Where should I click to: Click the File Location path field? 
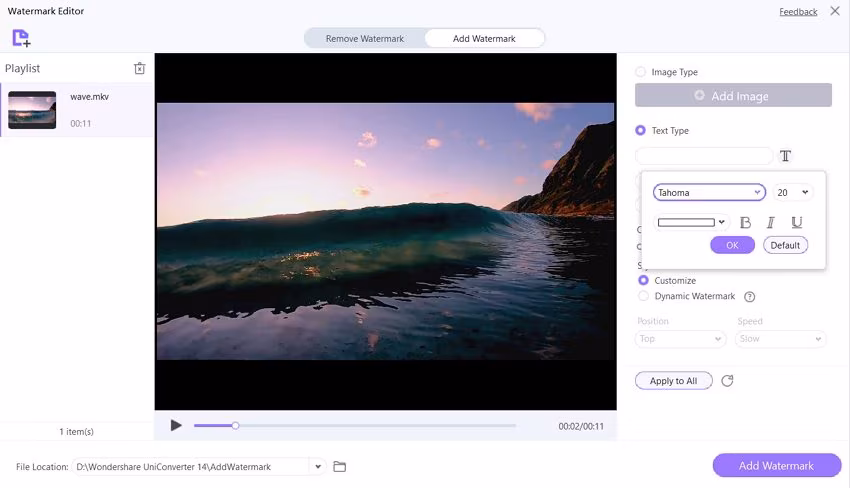click(192, 466)
